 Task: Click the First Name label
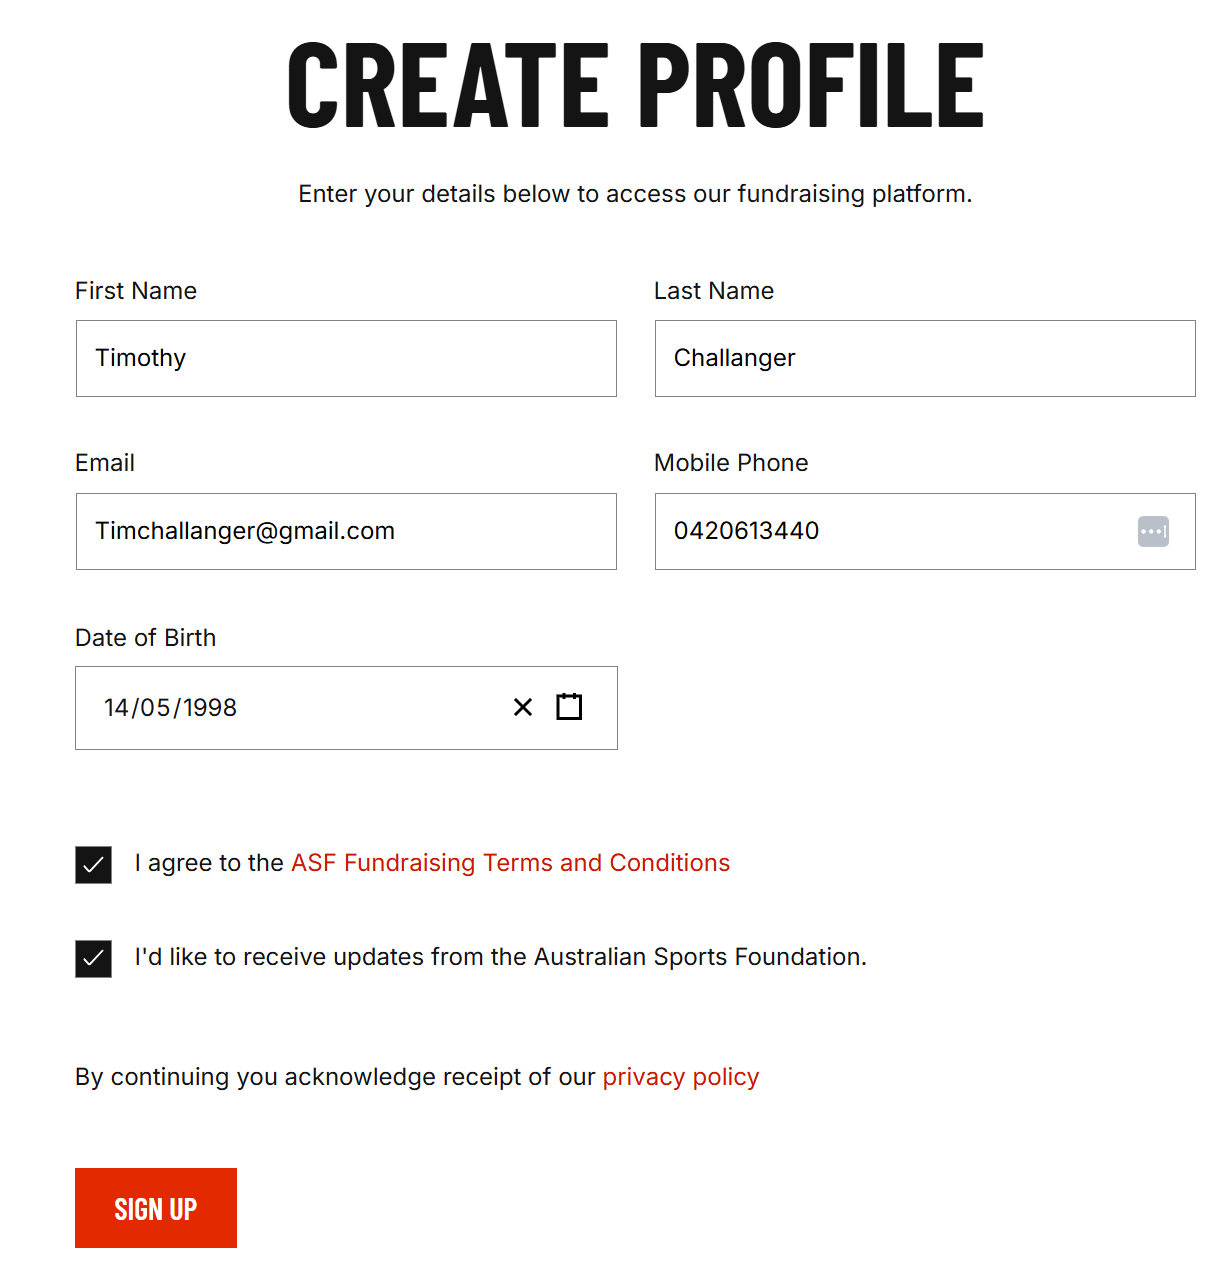point(136,291)
